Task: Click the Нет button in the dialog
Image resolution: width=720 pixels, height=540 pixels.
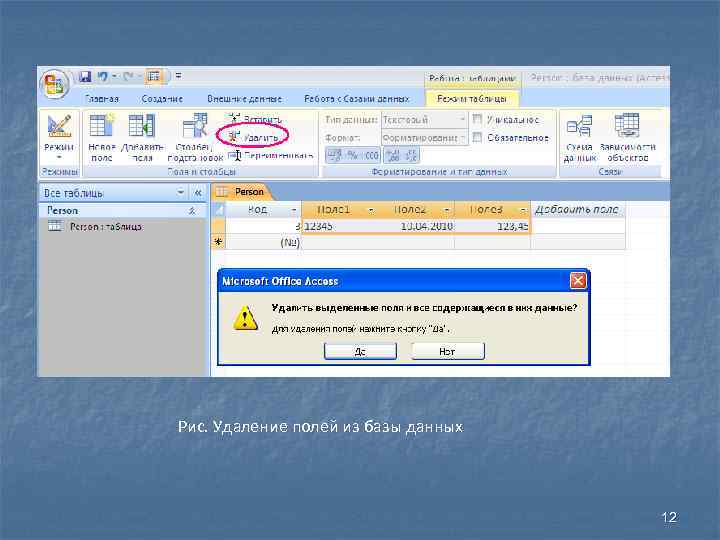Action: (x=447, y=351)
